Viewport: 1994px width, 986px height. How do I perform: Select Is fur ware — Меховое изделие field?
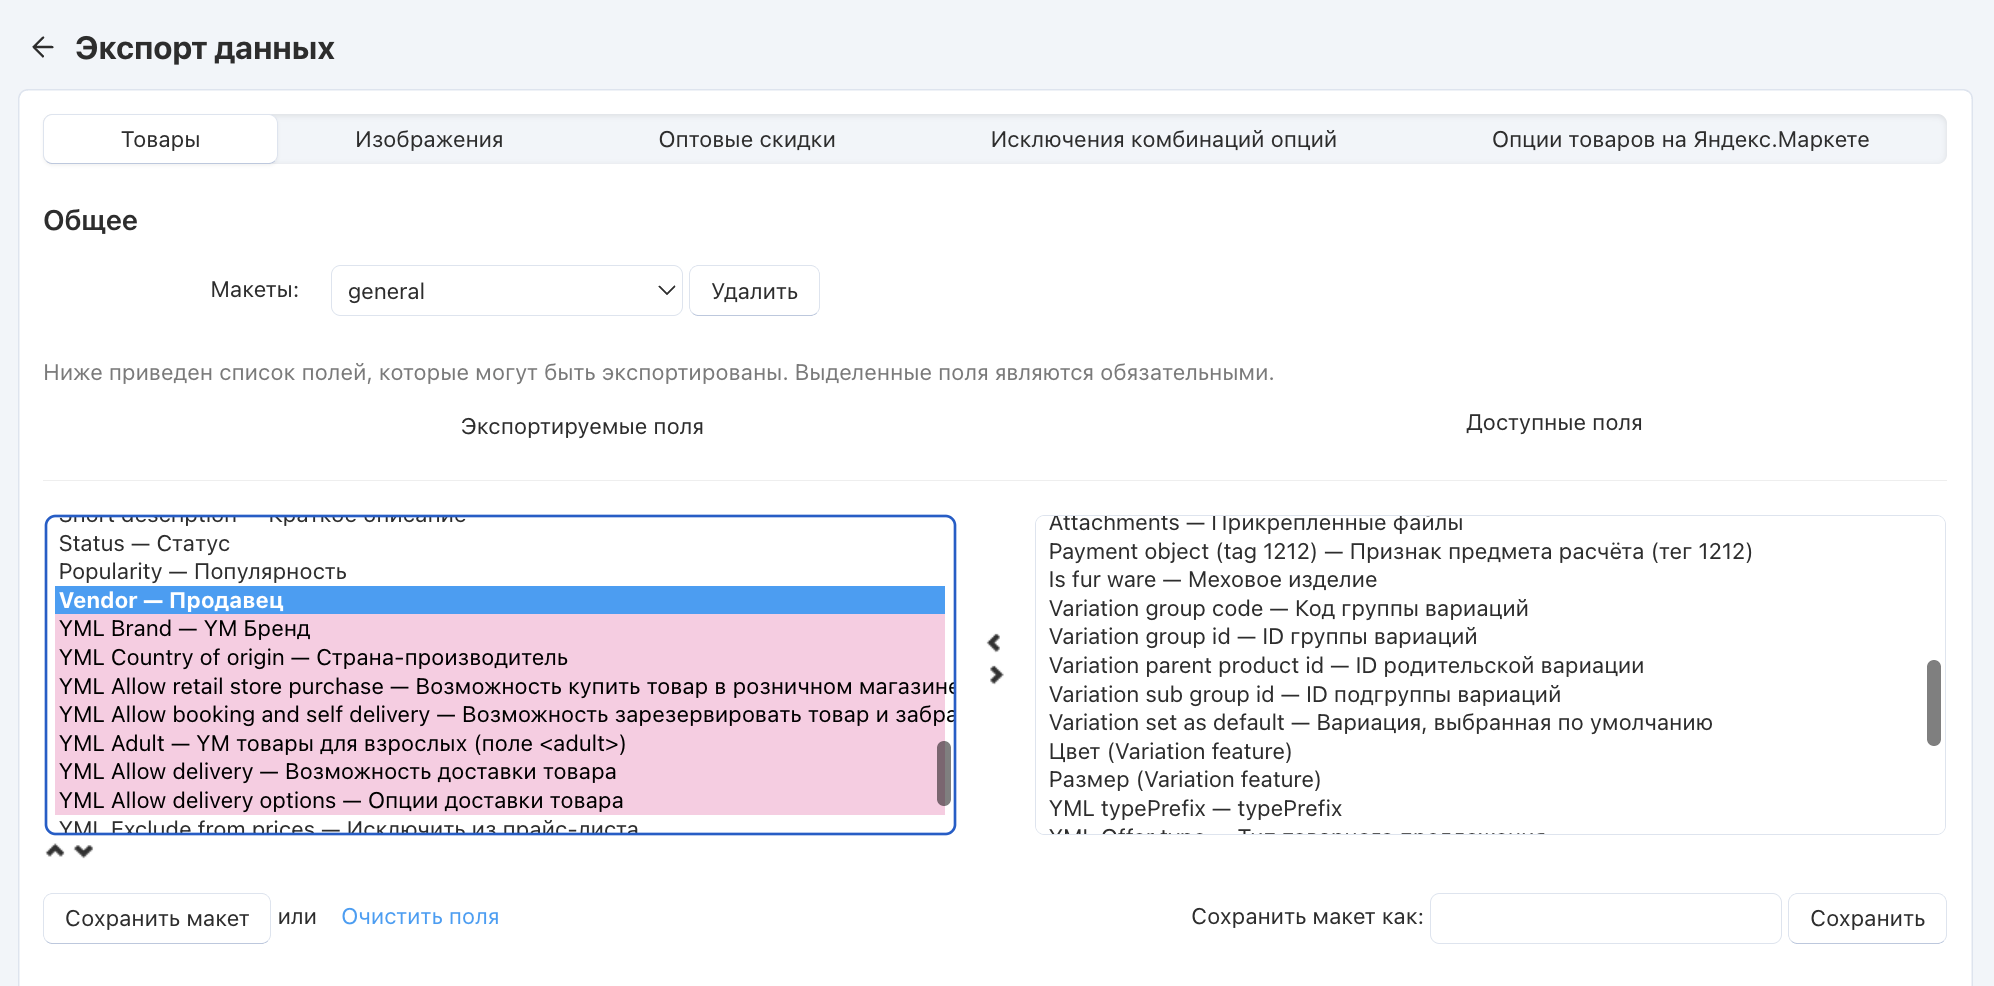(1212, 580)
